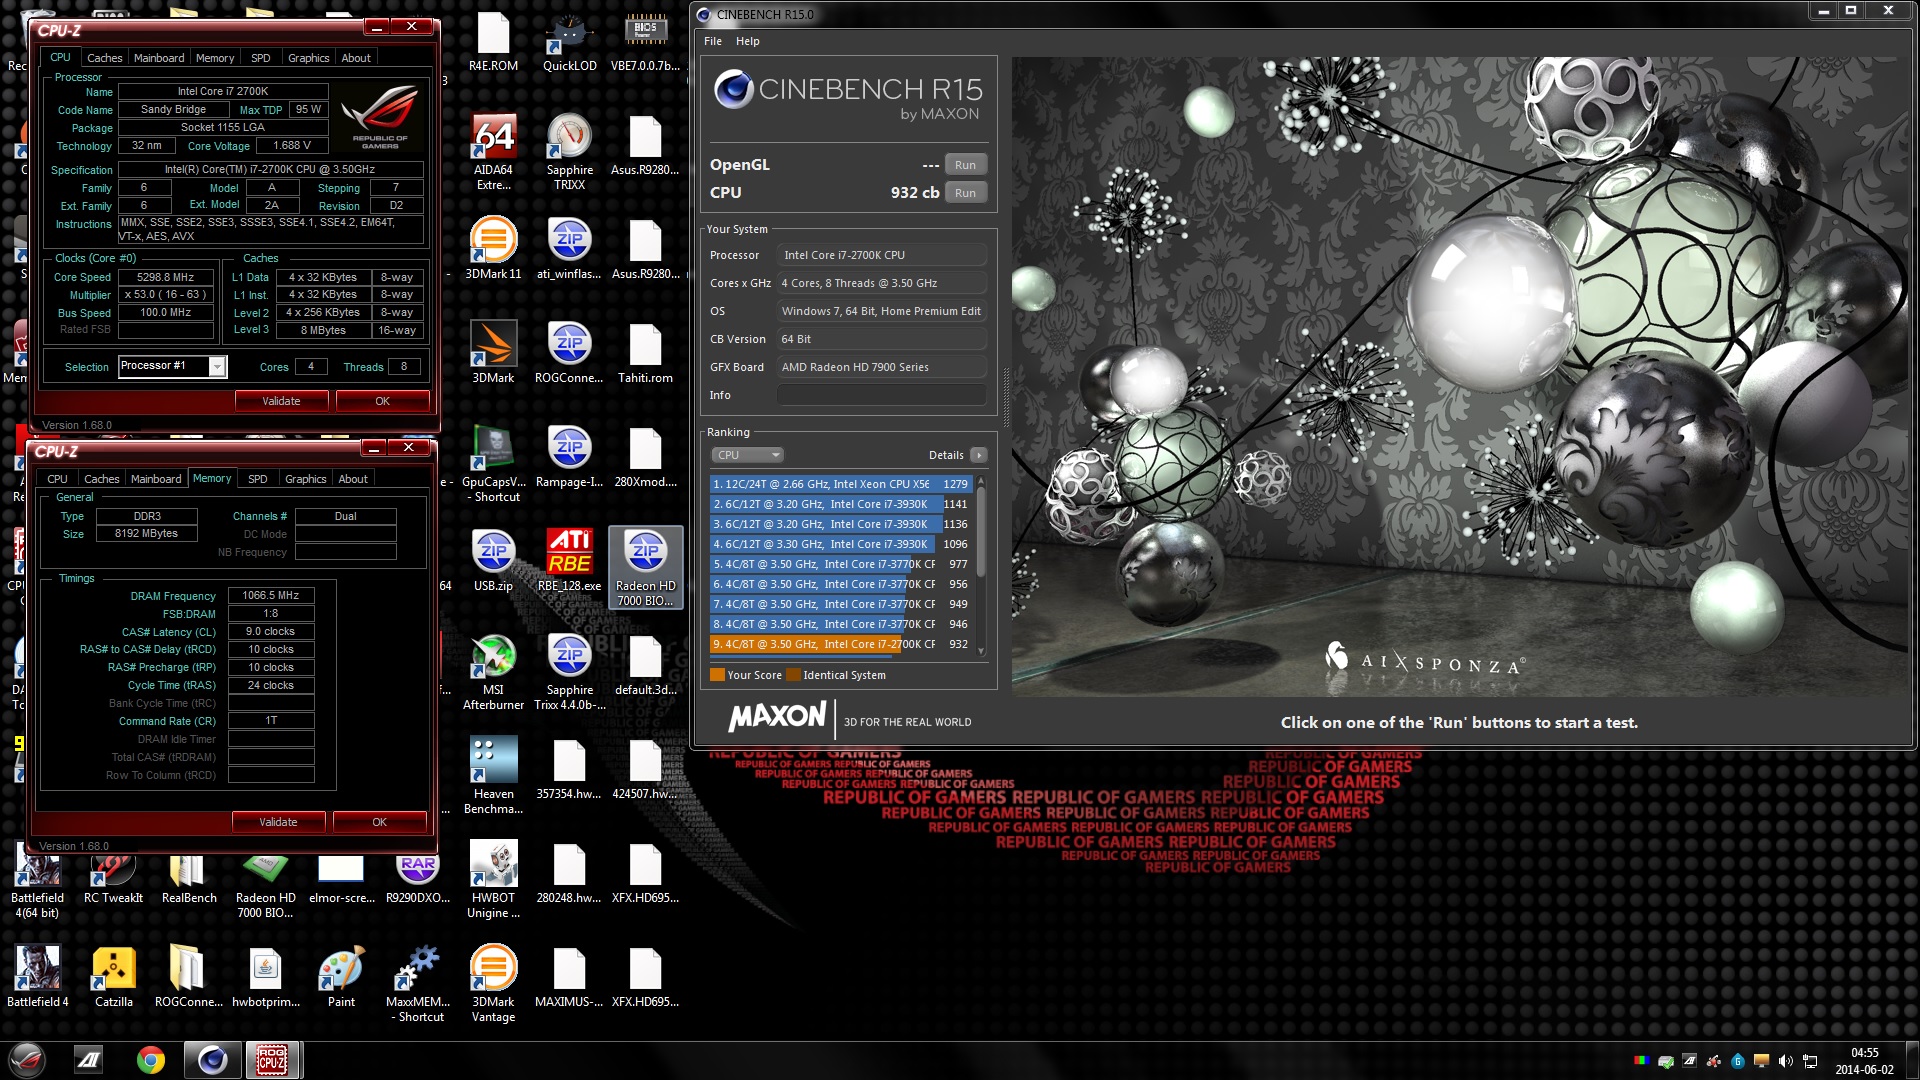Select the Tahiti.rom file icon
Viewport: 1920px width, 1080px height.
point(645,352)
